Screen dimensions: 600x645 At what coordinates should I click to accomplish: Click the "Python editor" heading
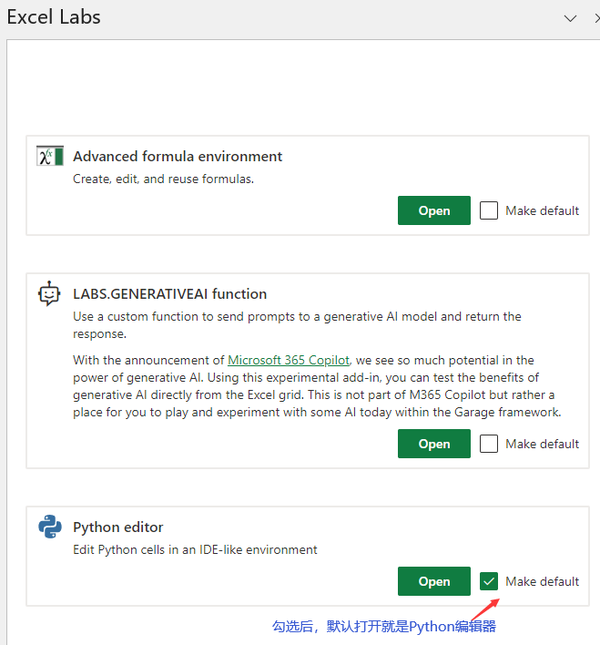point(118,527)
